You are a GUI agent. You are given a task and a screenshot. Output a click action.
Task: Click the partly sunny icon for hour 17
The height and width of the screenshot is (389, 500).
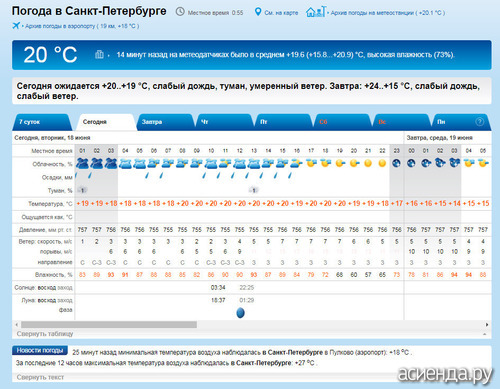(x=311, y=163)
